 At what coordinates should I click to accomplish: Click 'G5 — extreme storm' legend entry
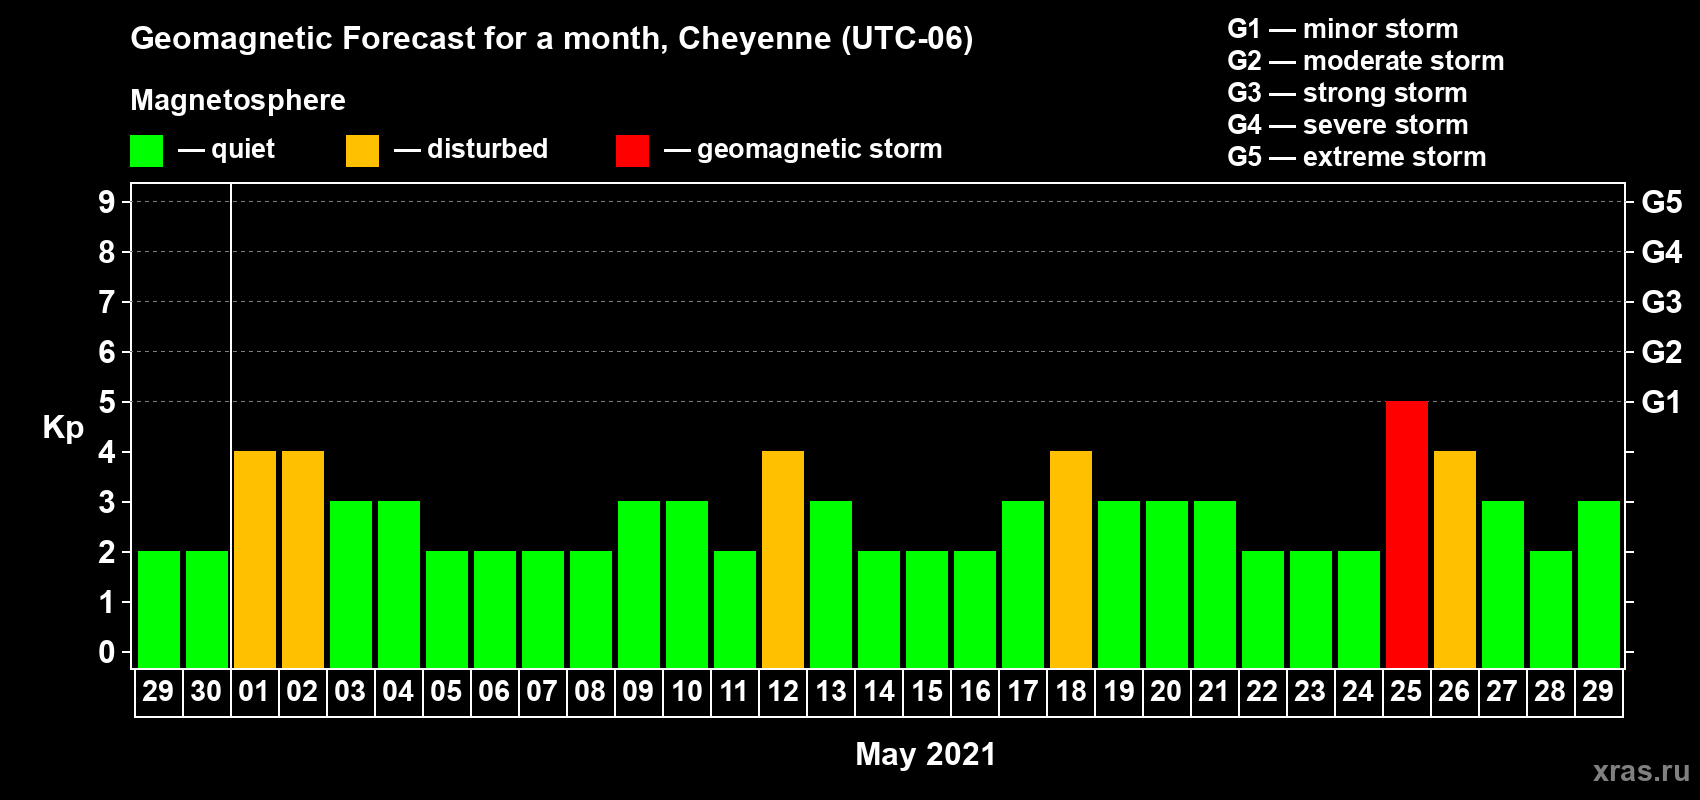coord(1357,156)
